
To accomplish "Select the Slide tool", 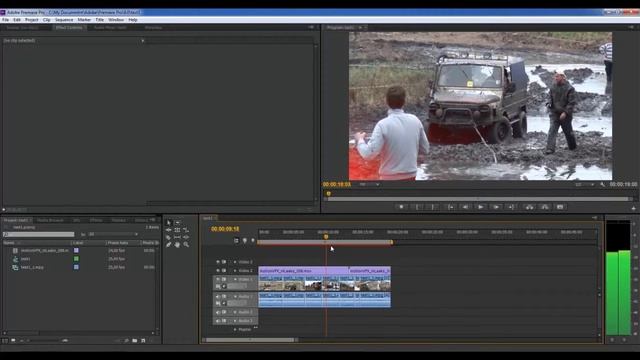I will (x=186, y=238).
